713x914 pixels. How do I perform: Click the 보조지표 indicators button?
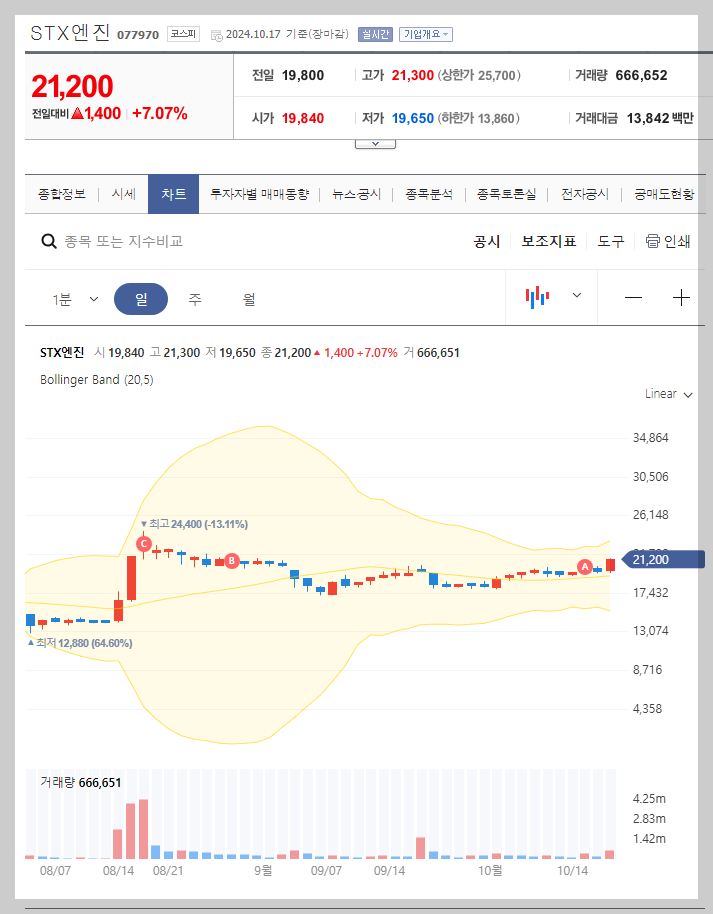coord(547,241)
